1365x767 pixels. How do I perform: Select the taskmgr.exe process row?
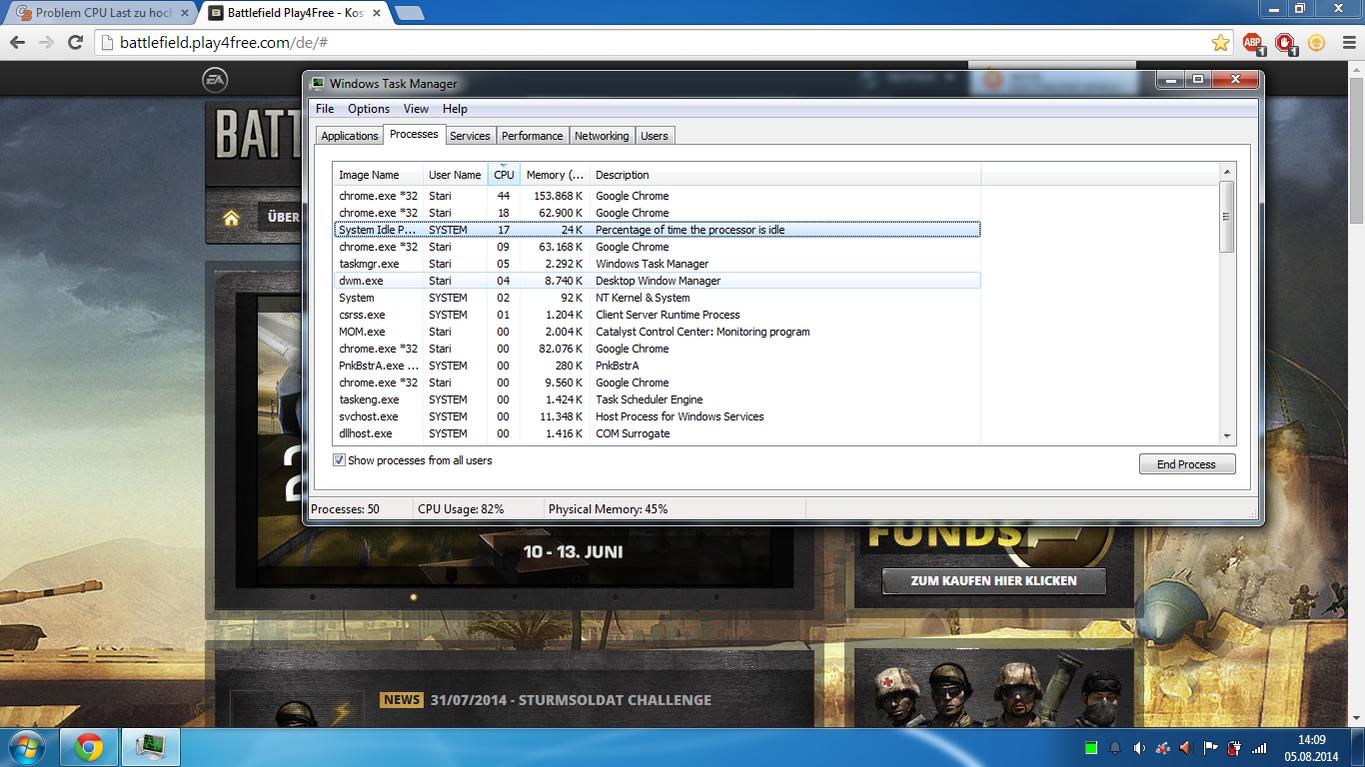click(x=657, y=264)
